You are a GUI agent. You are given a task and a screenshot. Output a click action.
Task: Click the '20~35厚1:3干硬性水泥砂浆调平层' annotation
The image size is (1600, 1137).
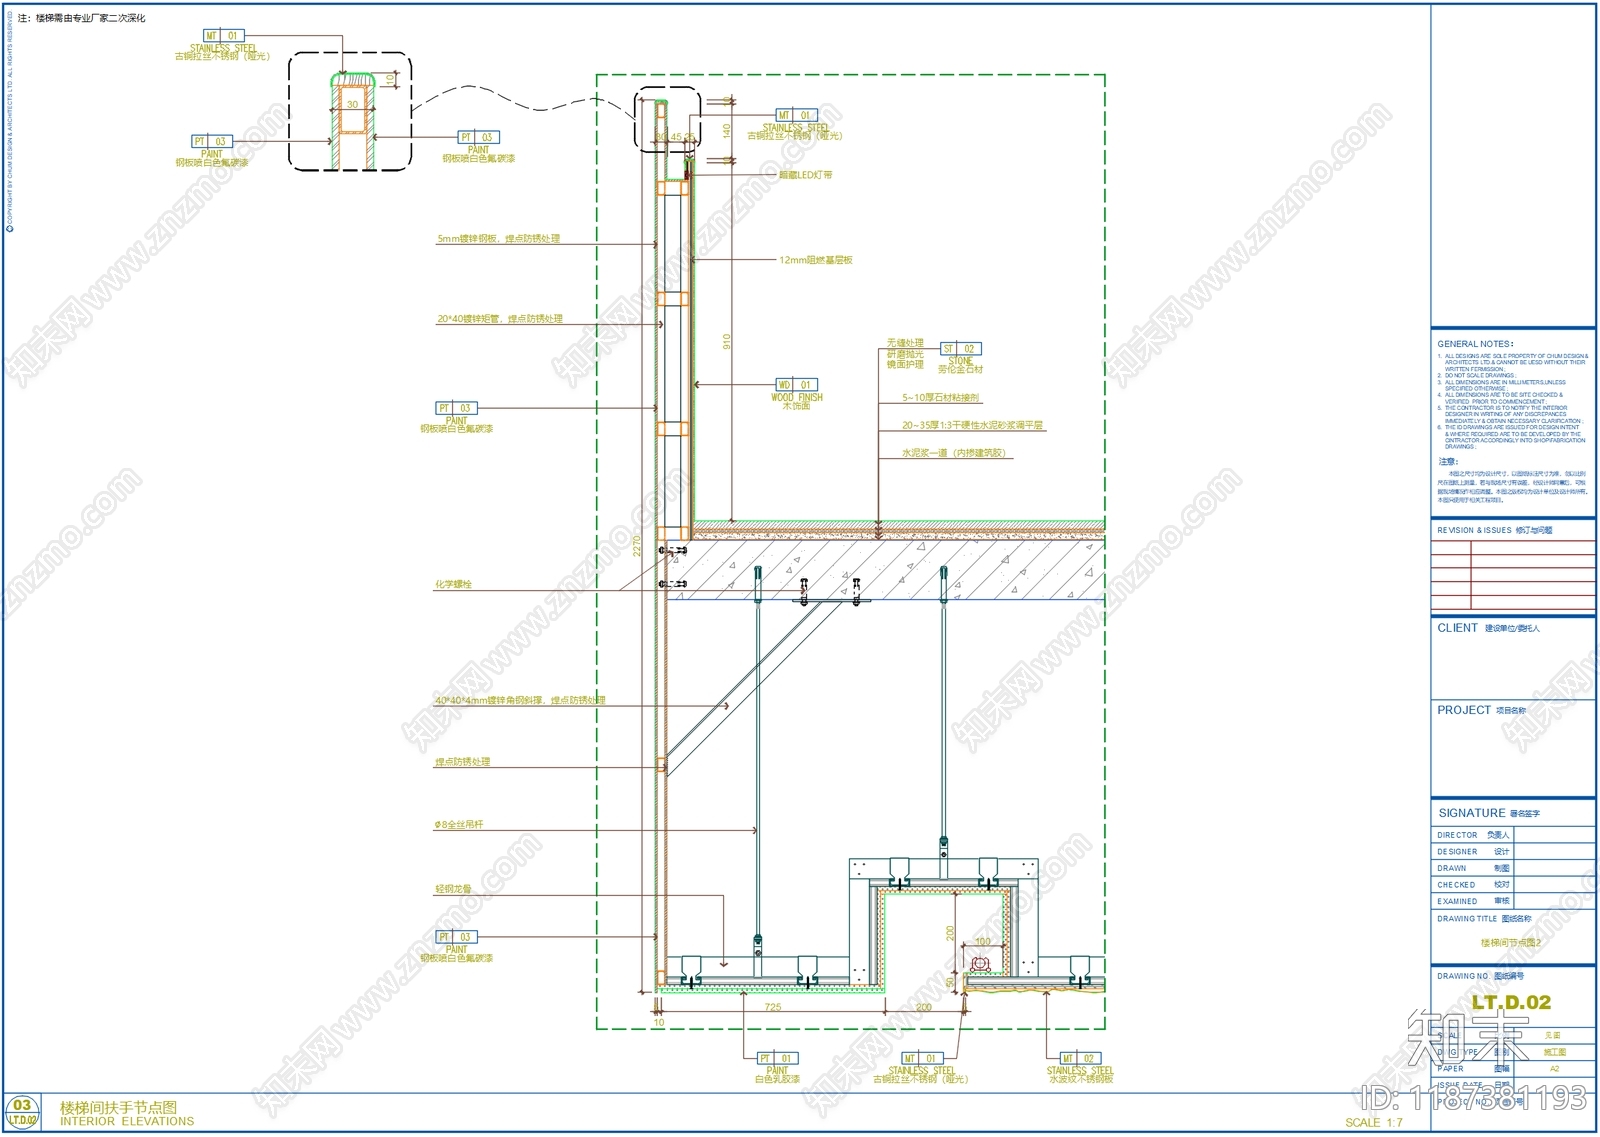pos(973,425)
